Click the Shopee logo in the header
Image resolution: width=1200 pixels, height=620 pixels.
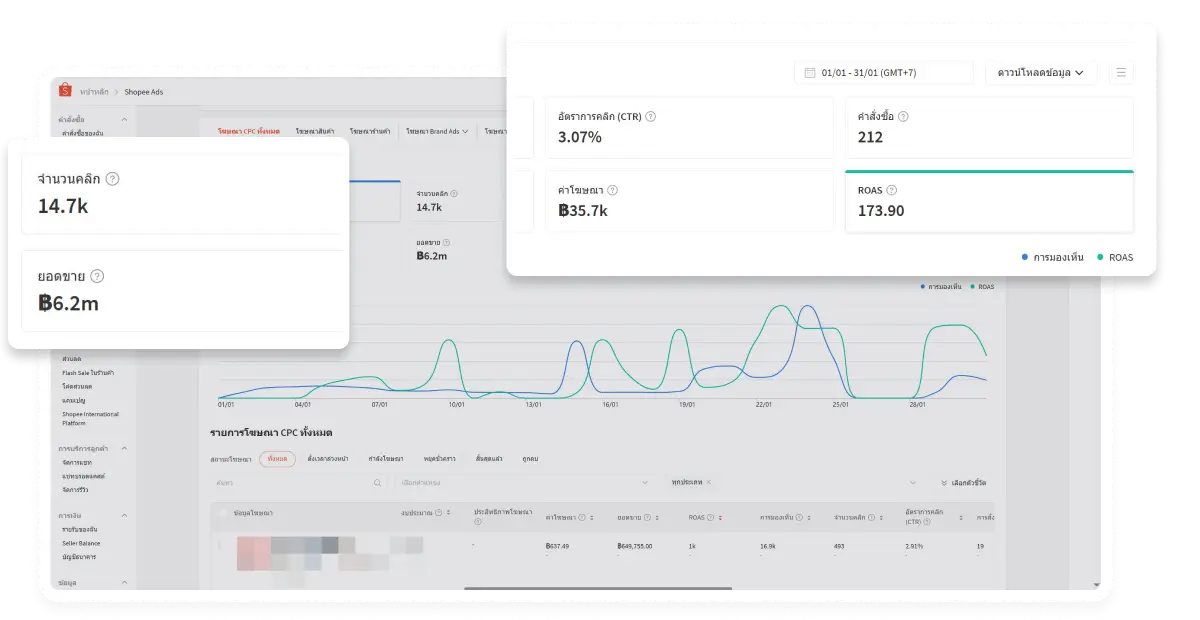66,91
